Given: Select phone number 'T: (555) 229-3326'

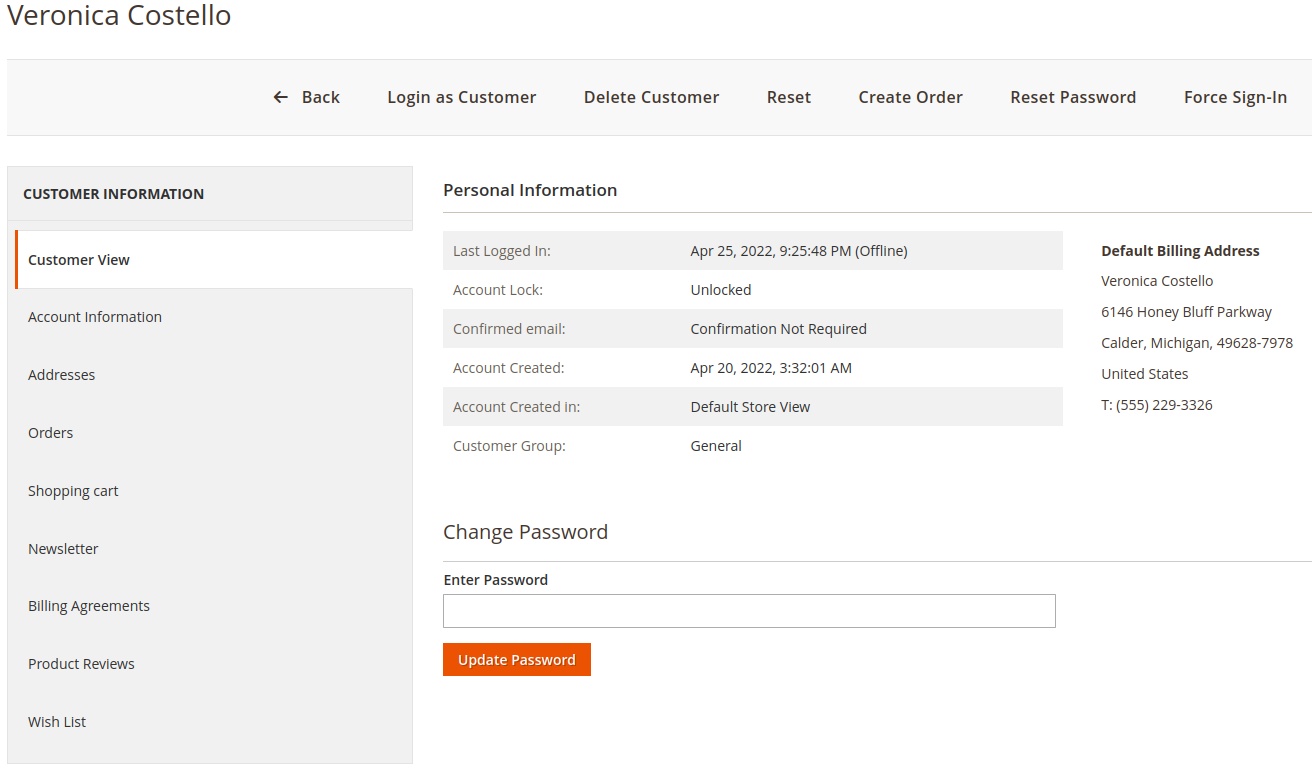Looking at the screenshot, I should pos(1157,405).
